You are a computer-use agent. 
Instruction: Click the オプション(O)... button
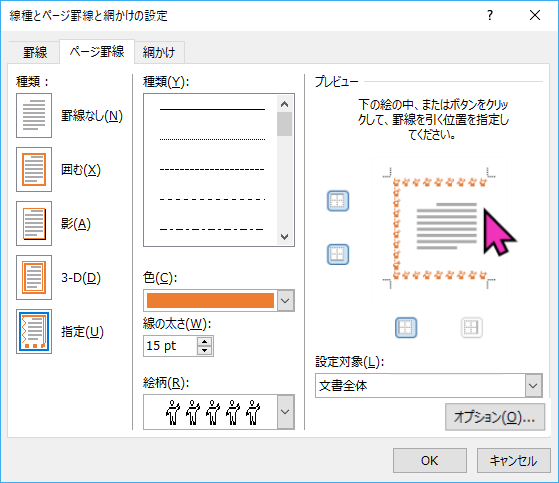pos(495,417)
